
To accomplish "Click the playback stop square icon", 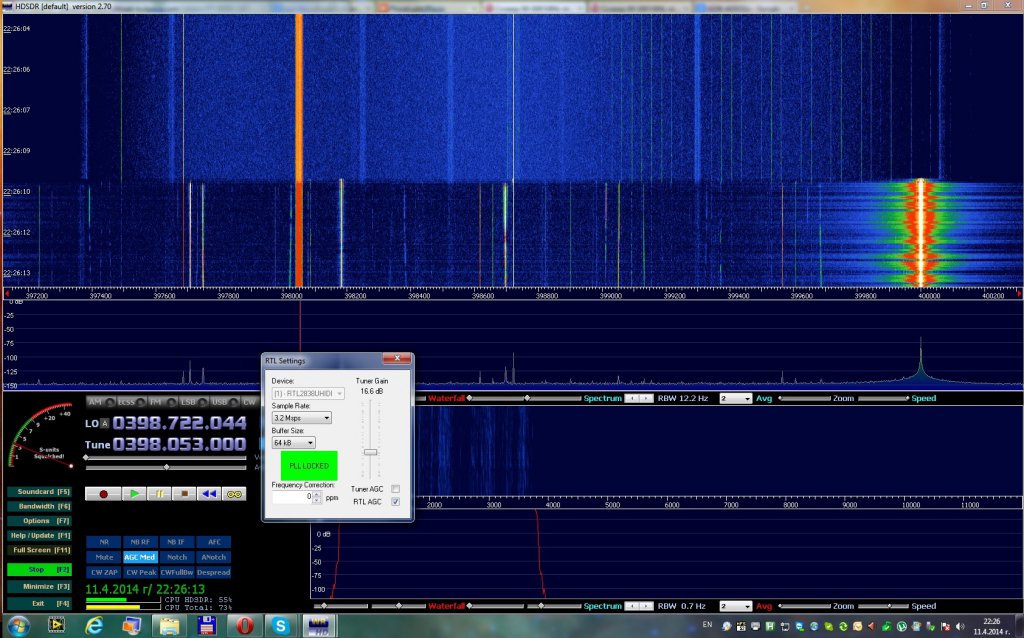I will 183,493.
